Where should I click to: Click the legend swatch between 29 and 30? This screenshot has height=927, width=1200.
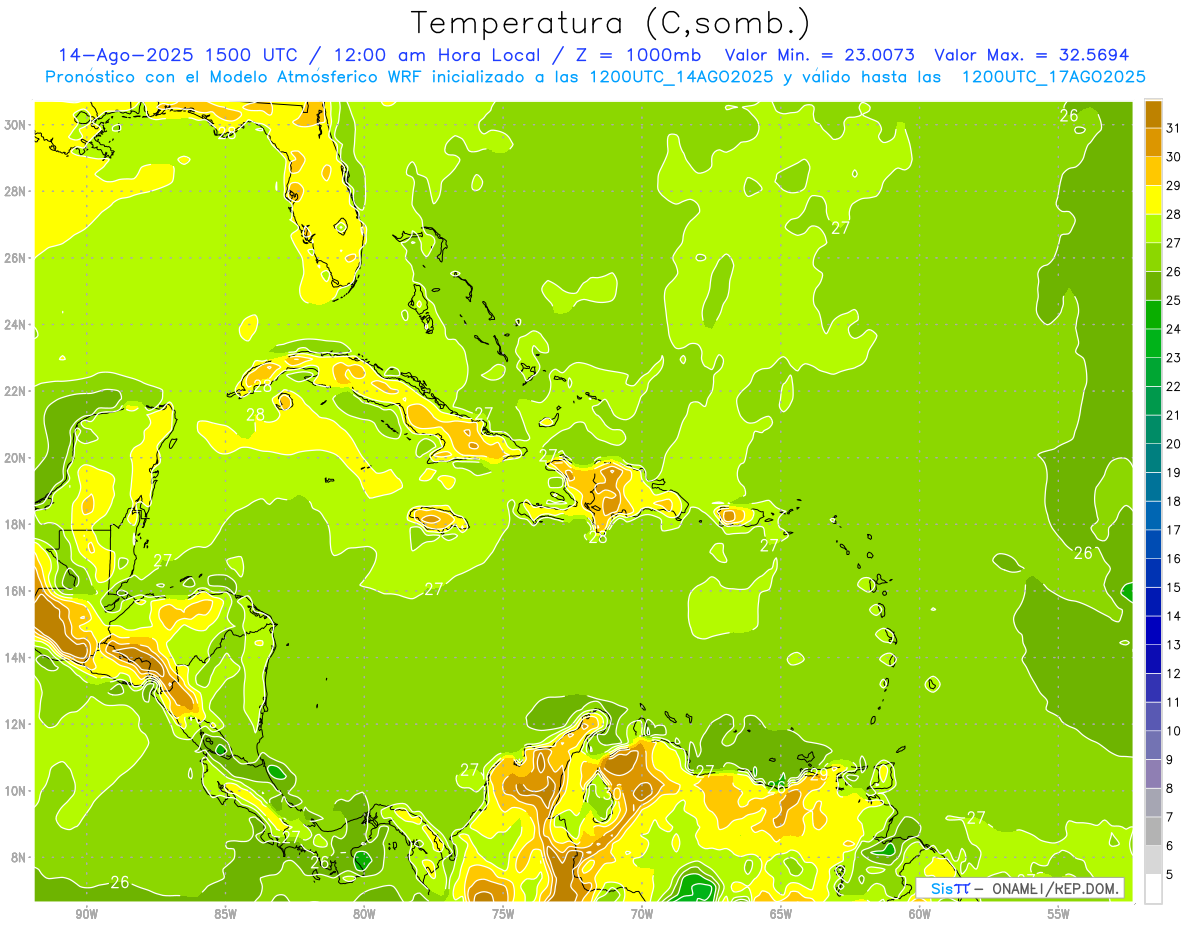click(x=1153, y=172)
